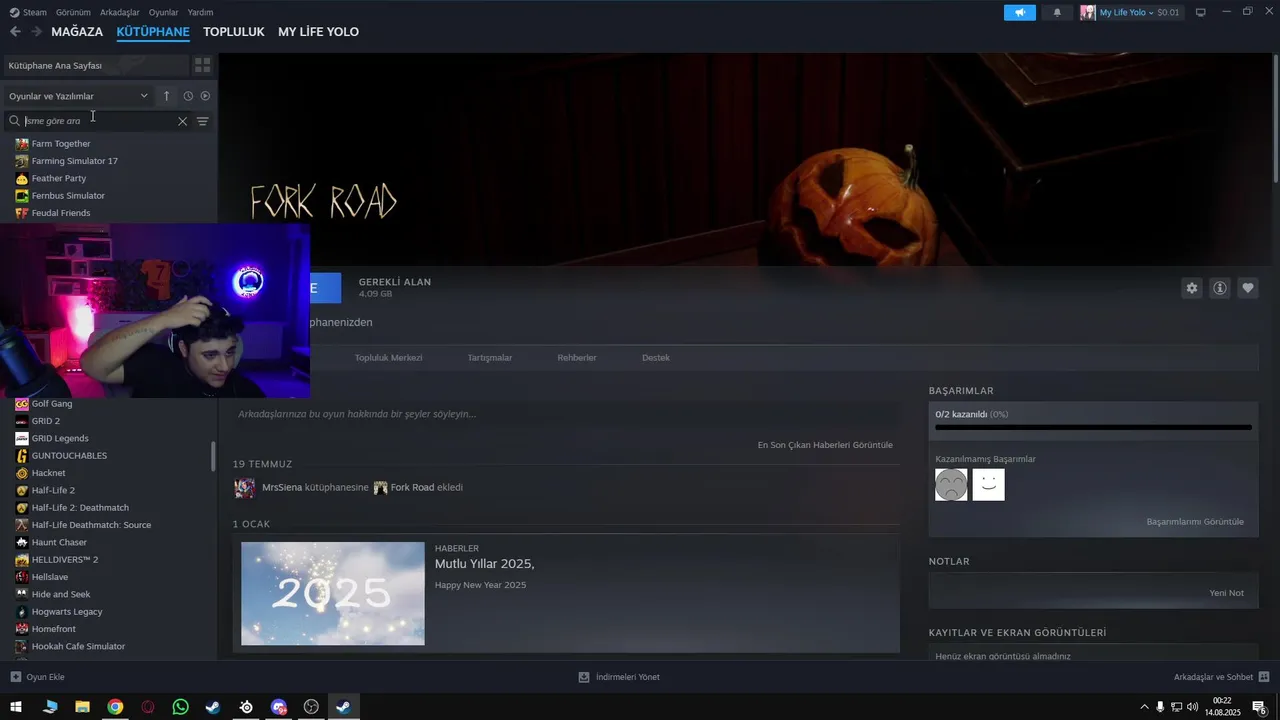Switch to MAĞAZA tab

[77, 32]
